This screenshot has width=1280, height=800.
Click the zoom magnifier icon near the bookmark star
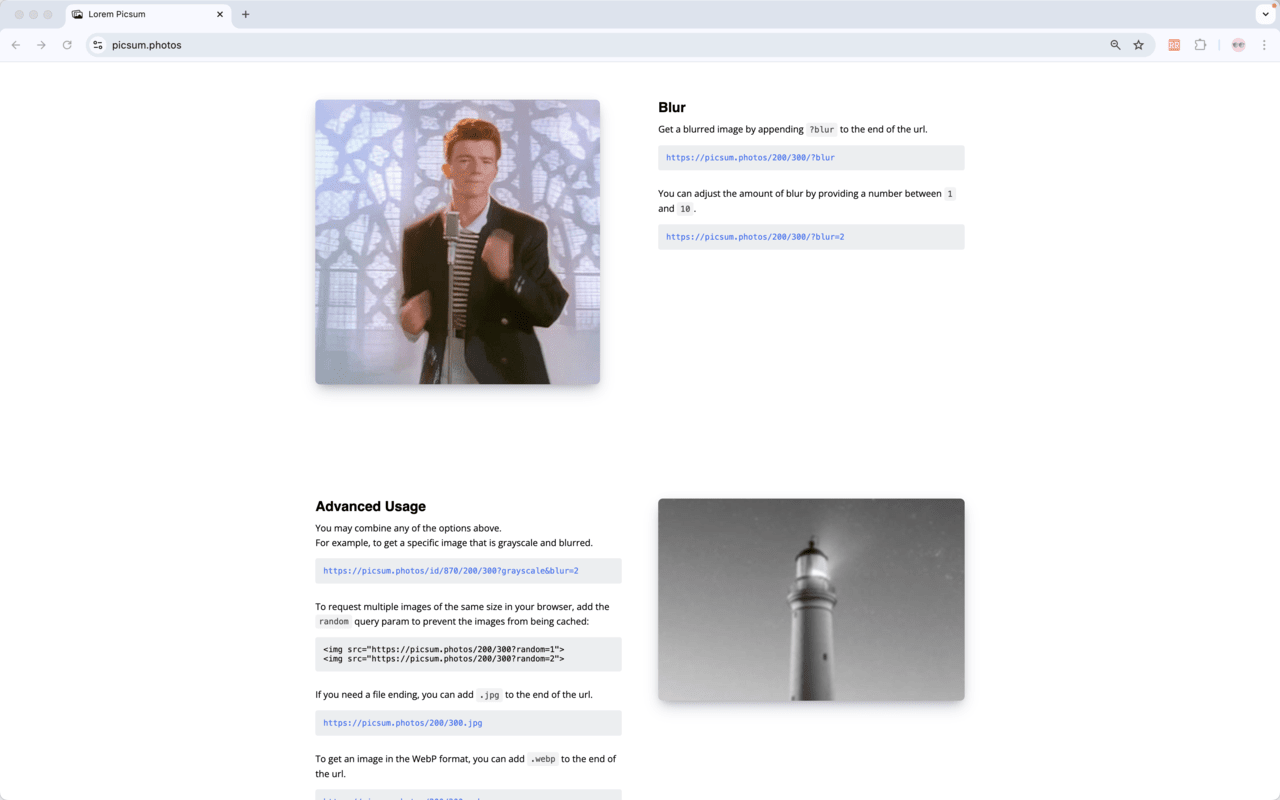(1115, 45)
